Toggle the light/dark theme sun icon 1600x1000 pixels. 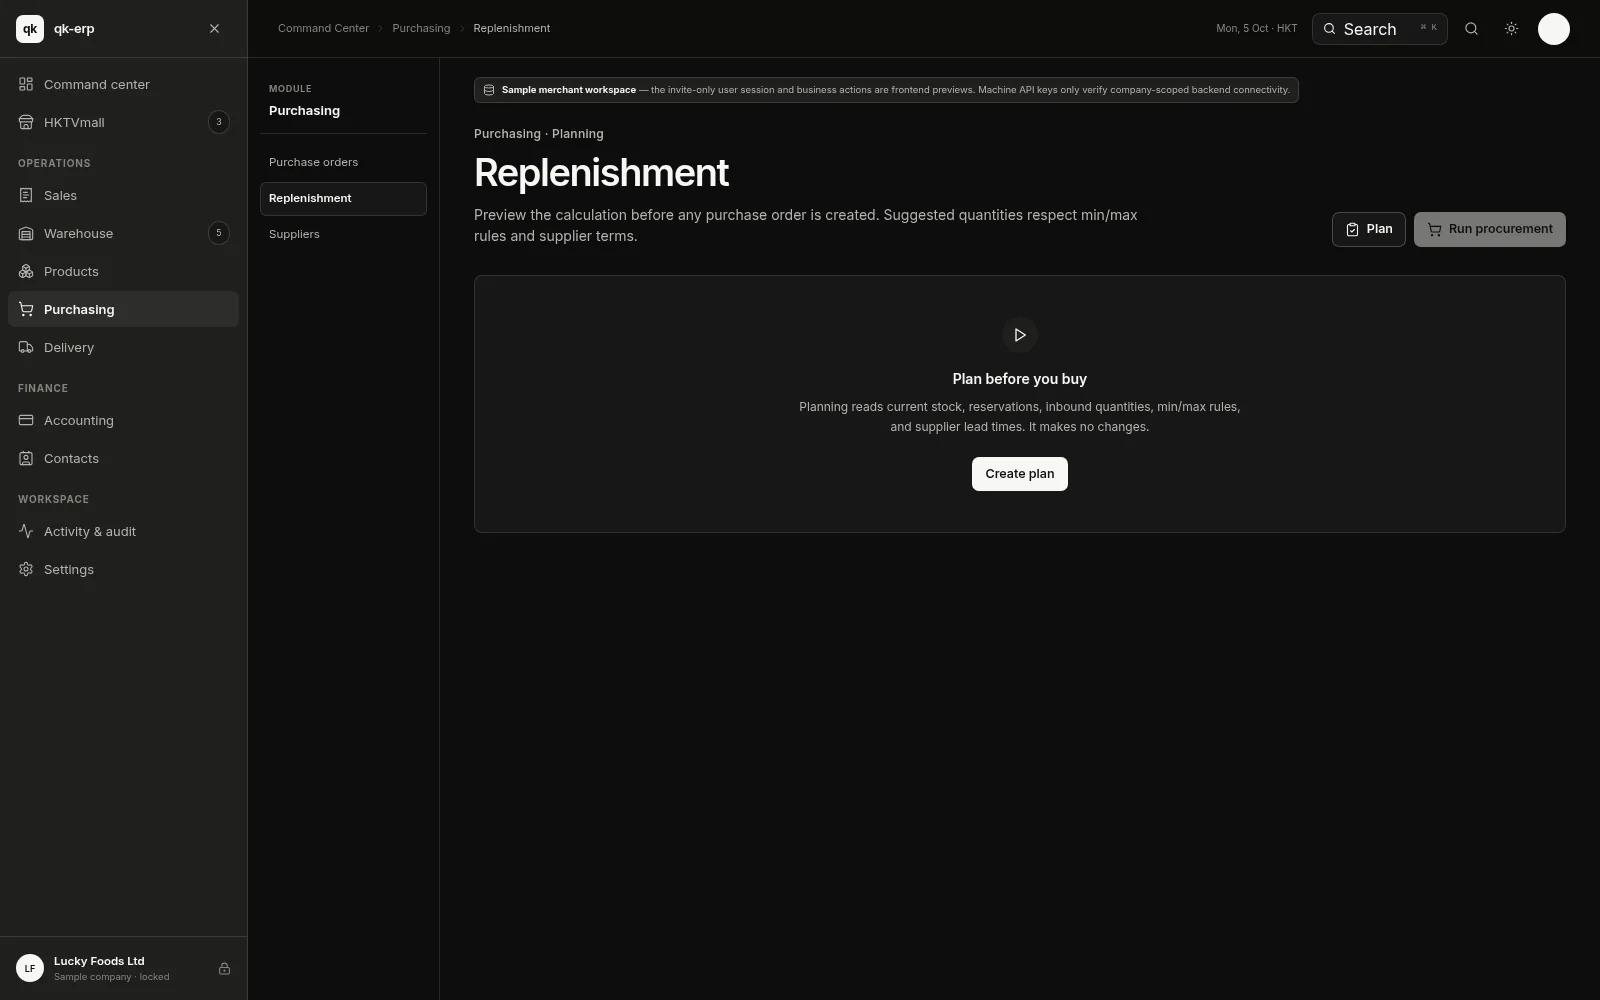coord(1511,29)
